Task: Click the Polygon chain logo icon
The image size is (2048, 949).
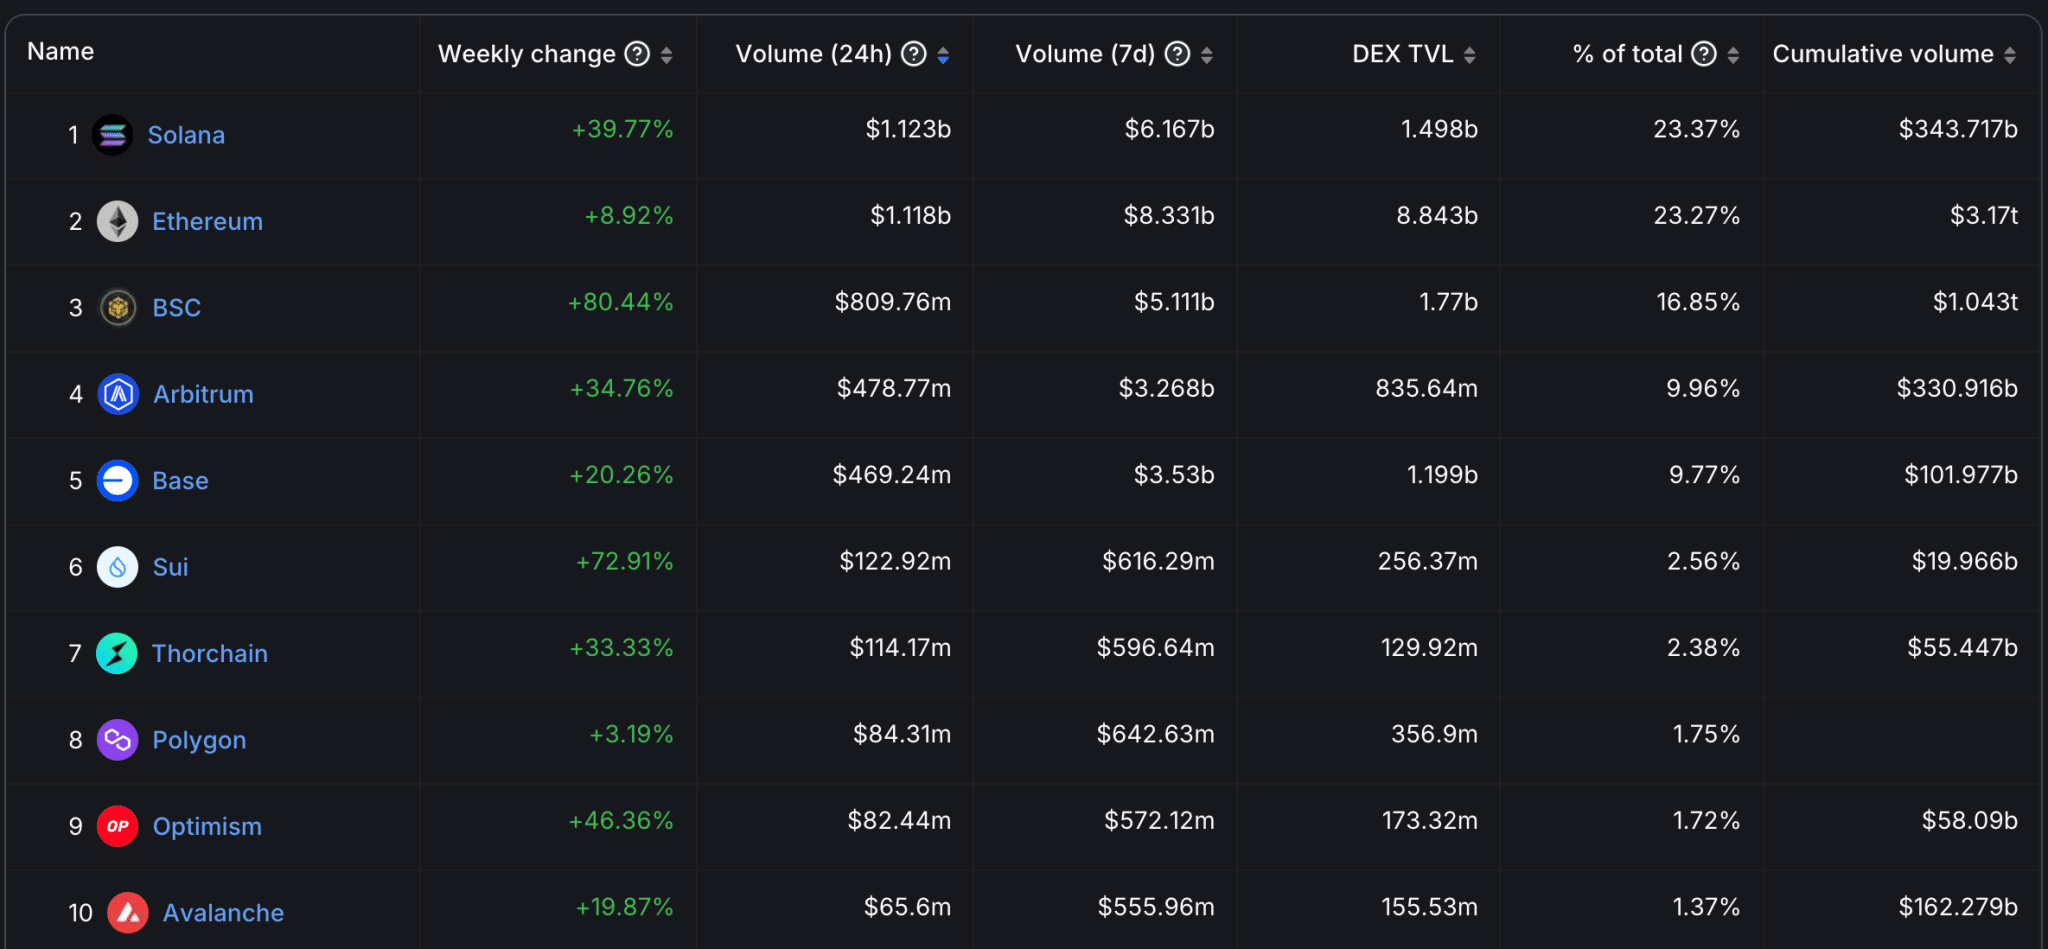Action: tap(117, 740)
